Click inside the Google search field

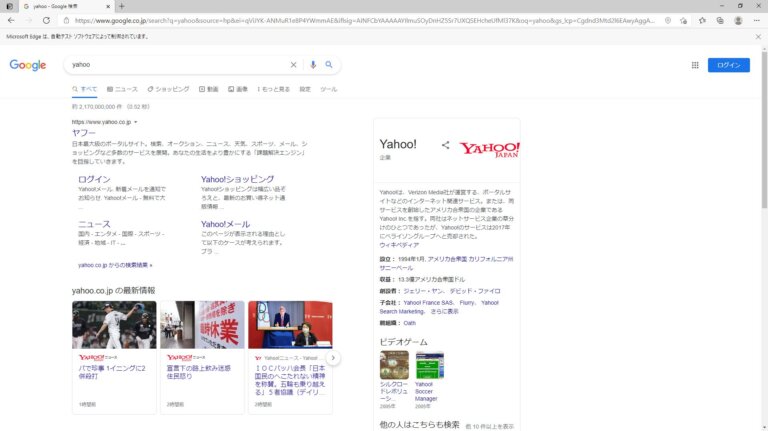[179, 65]
